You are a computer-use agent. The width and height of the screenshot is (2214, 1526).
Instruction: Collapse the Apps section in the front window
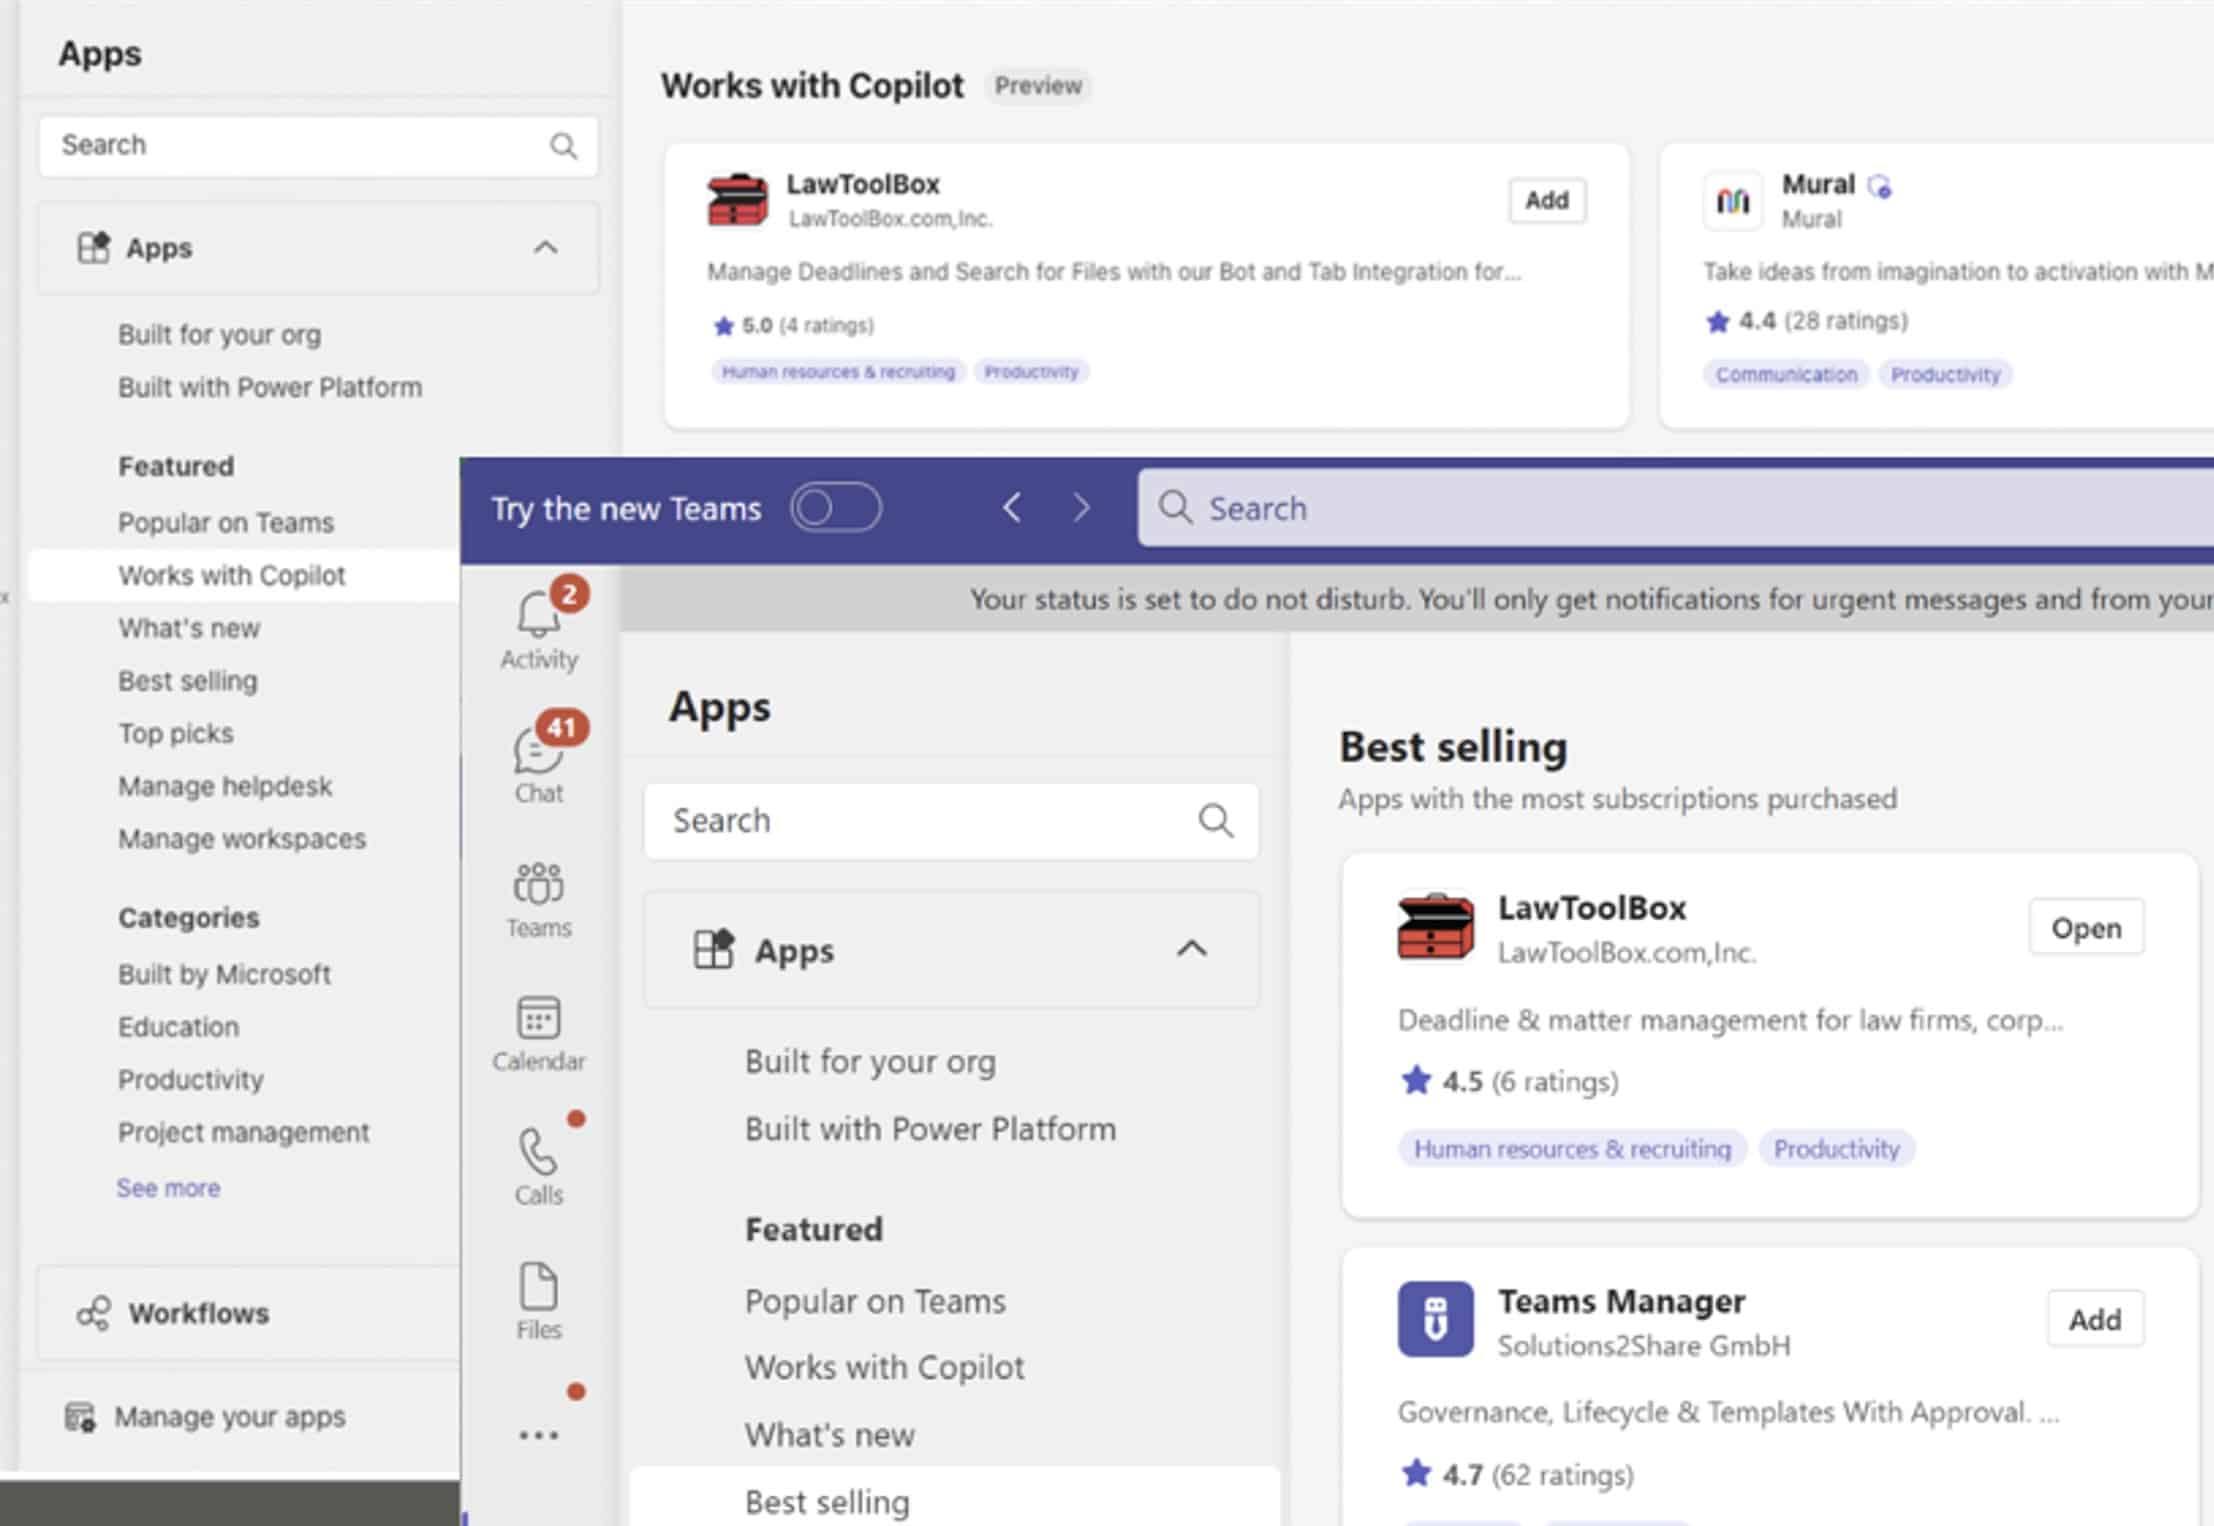click(1191, 949)
